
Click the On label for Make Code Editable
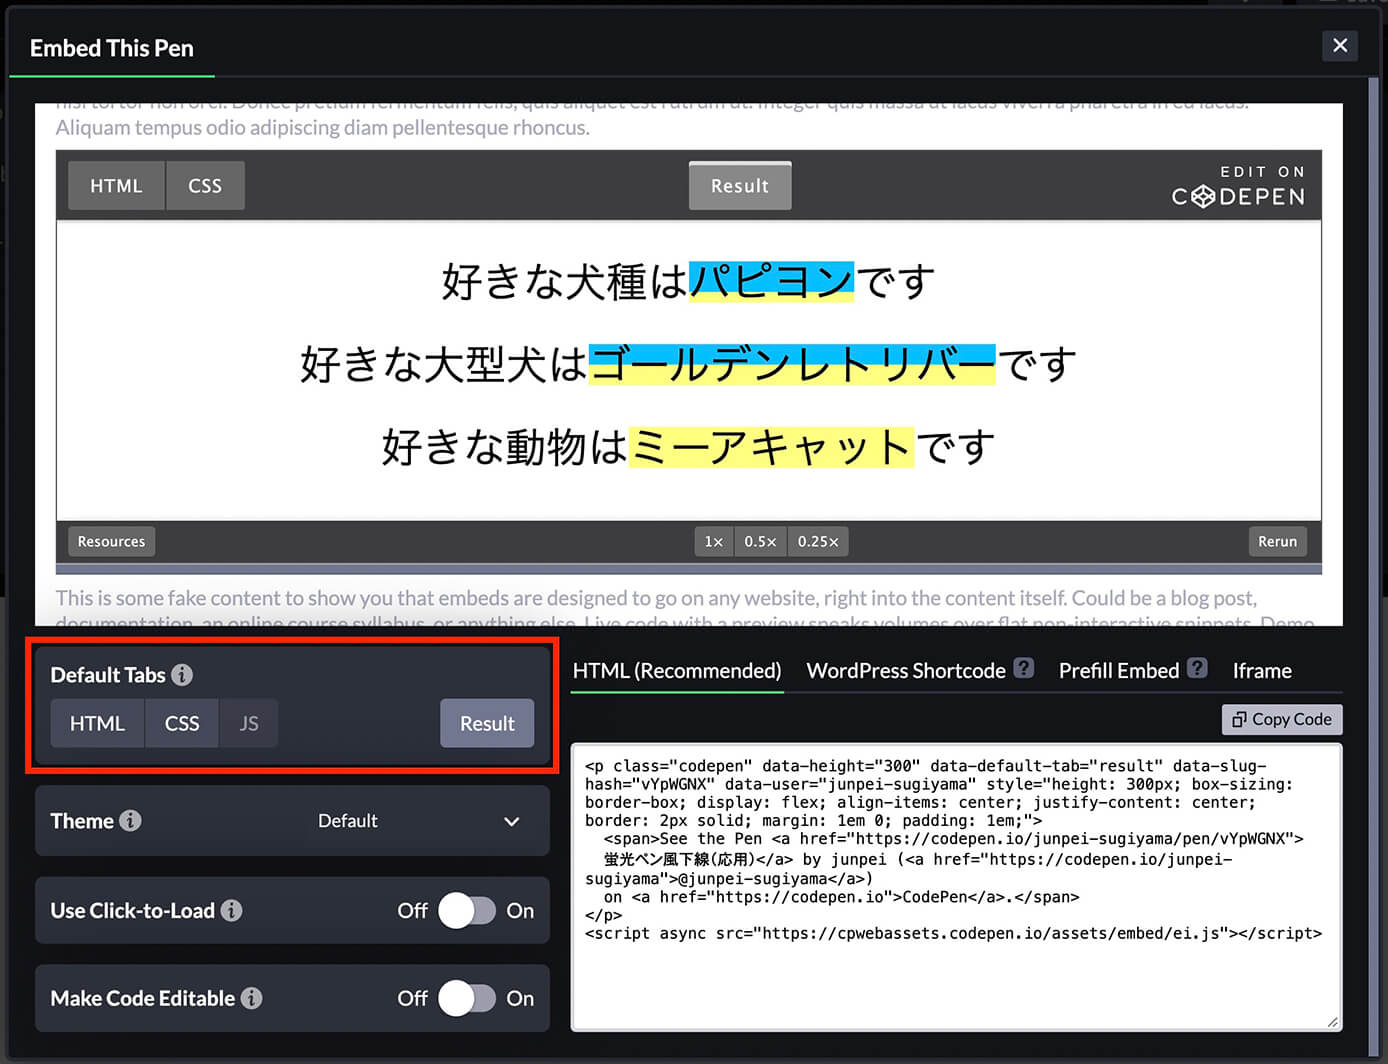520,998
